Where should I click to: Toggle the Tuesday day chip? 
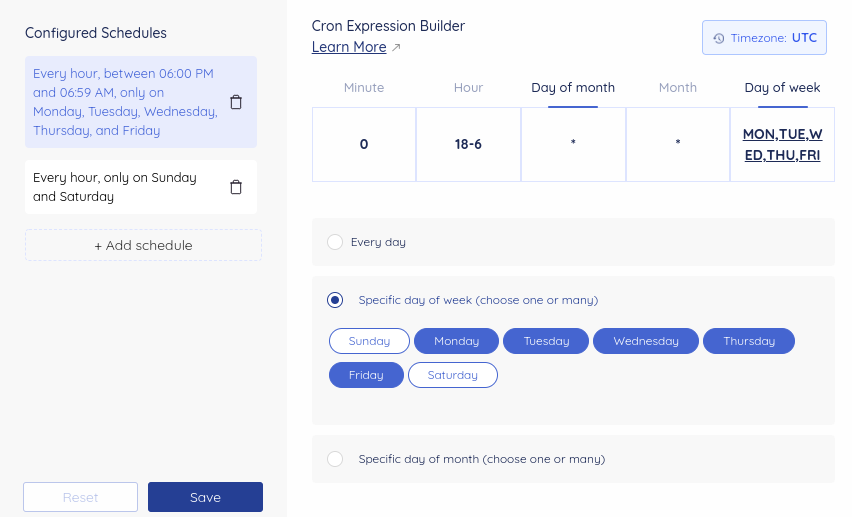tap(546, 341)
